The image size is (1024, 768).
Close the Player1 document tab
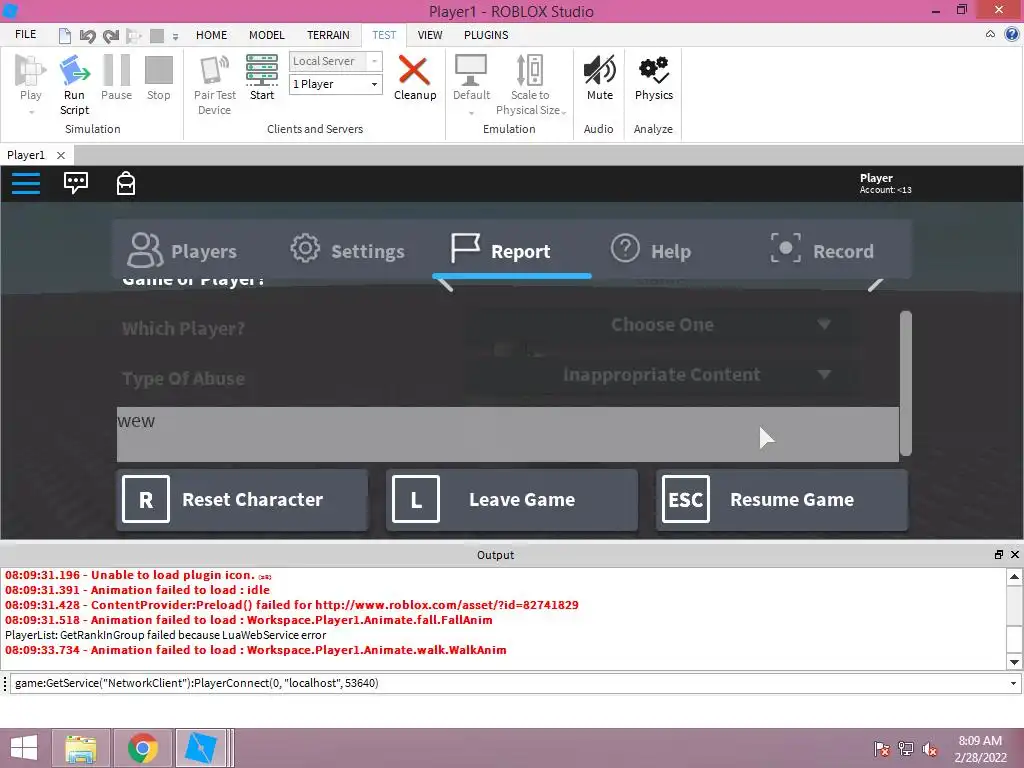point(61,155)
